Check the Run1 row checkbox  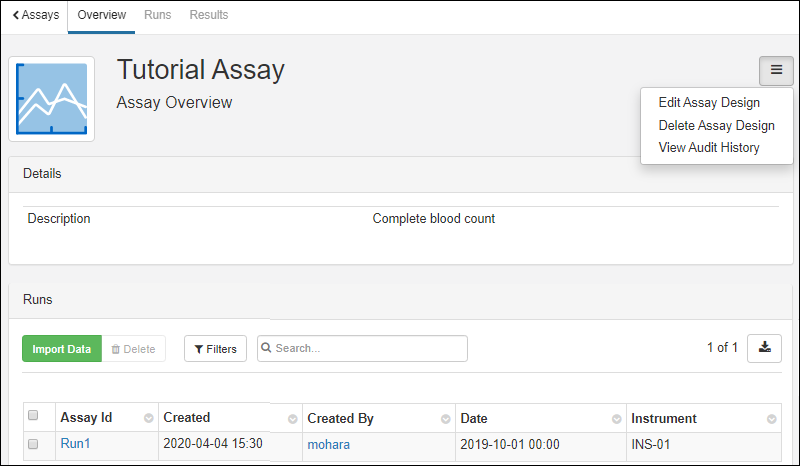[x=33, y=444]
